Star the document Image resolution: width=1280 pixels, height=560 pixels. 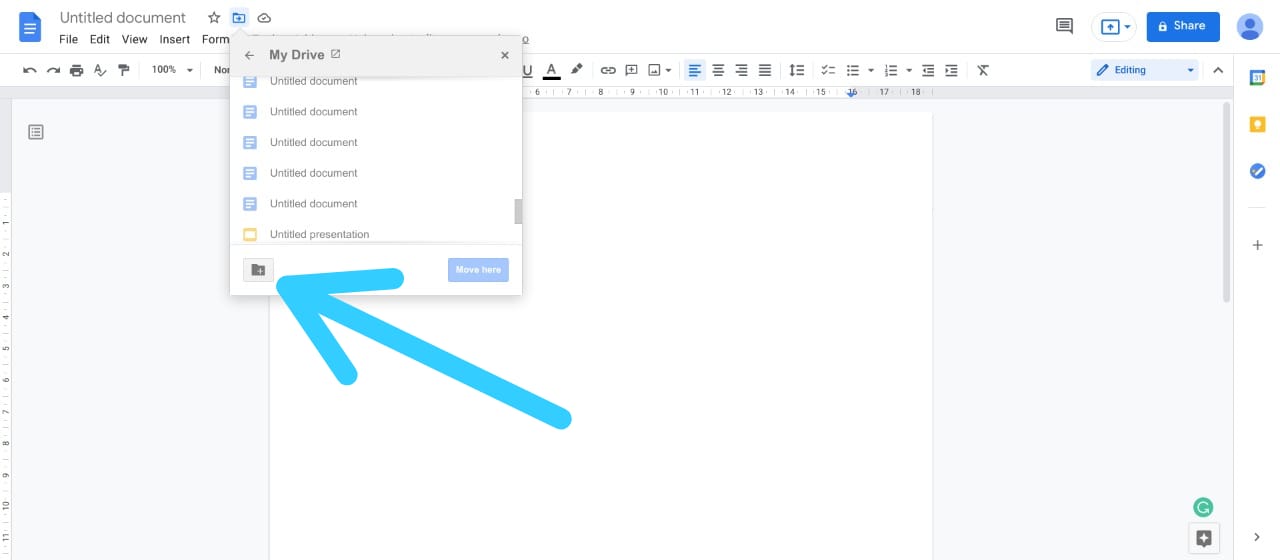pyautogui.click(x=214, y=18)
